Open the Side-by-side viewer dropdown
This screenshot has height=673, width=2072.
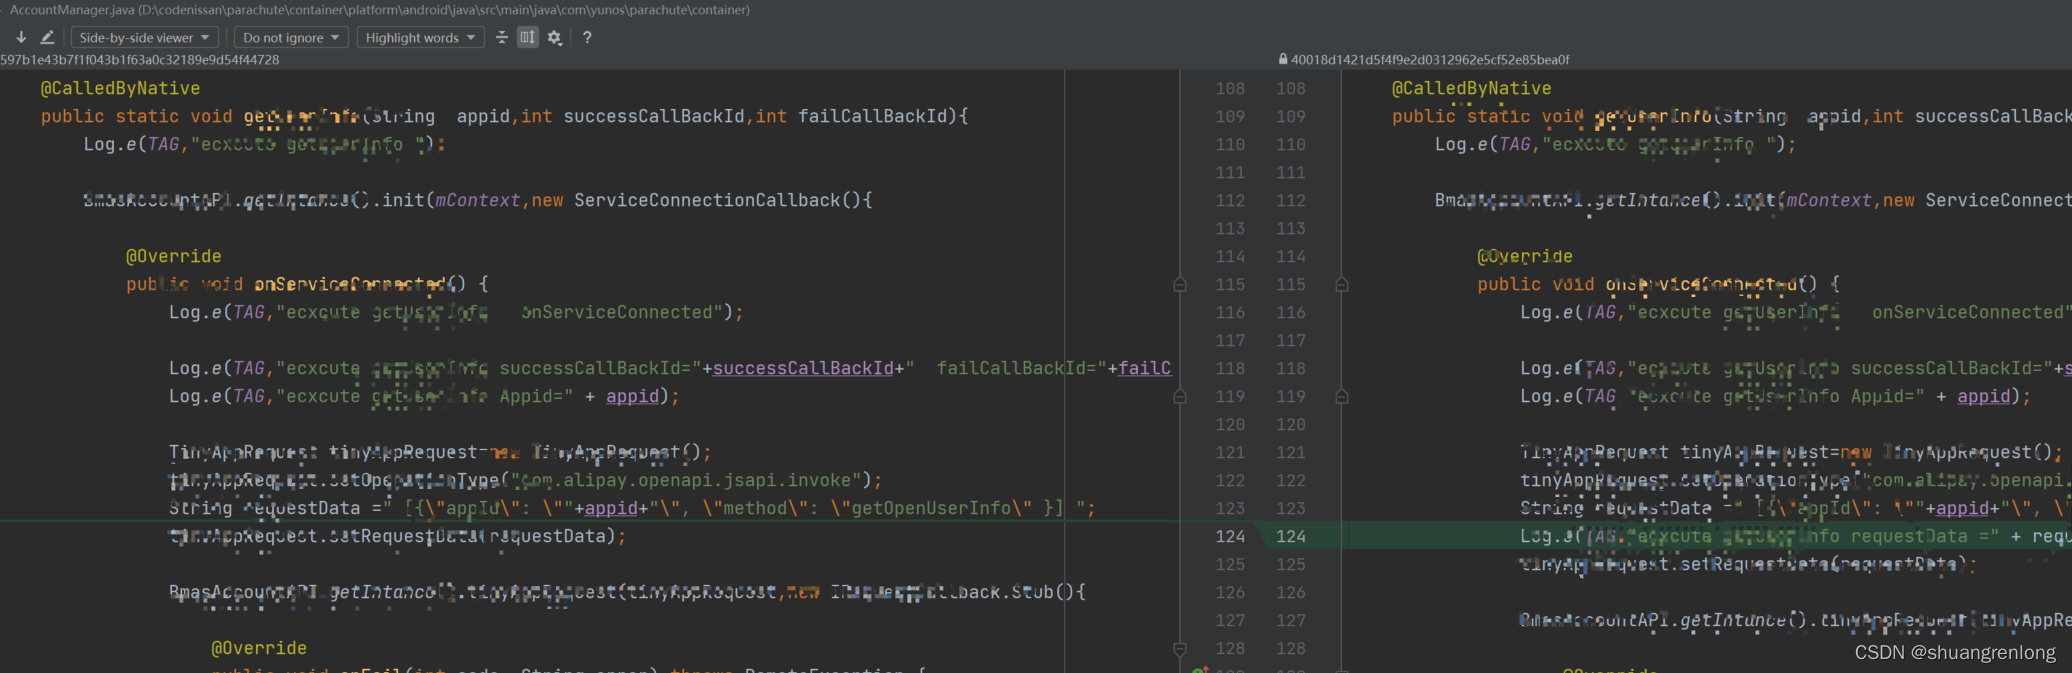144,37
